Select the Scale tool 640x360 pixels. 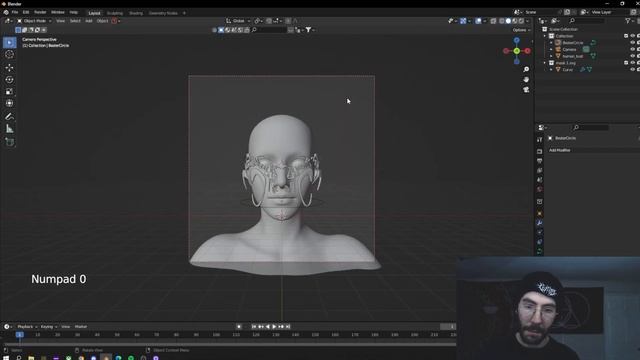coord(9,91)
